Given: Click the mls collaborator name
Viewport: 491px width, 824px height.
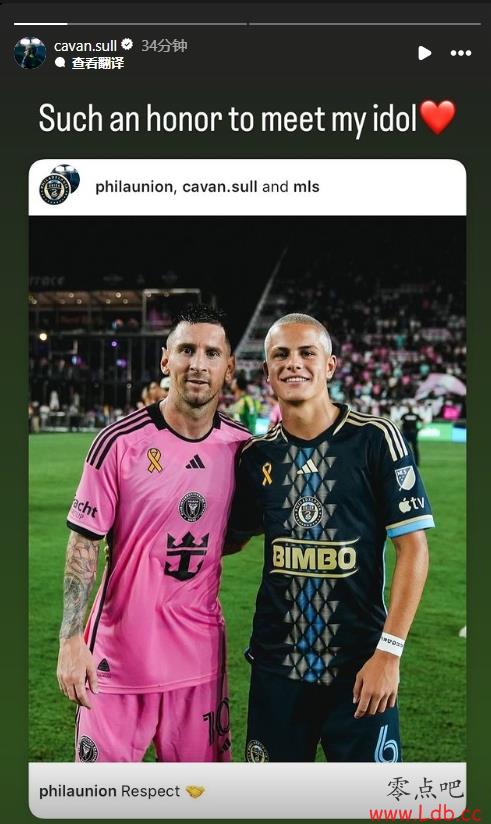Looking at the screenshot, I should [x=306, y=187].
